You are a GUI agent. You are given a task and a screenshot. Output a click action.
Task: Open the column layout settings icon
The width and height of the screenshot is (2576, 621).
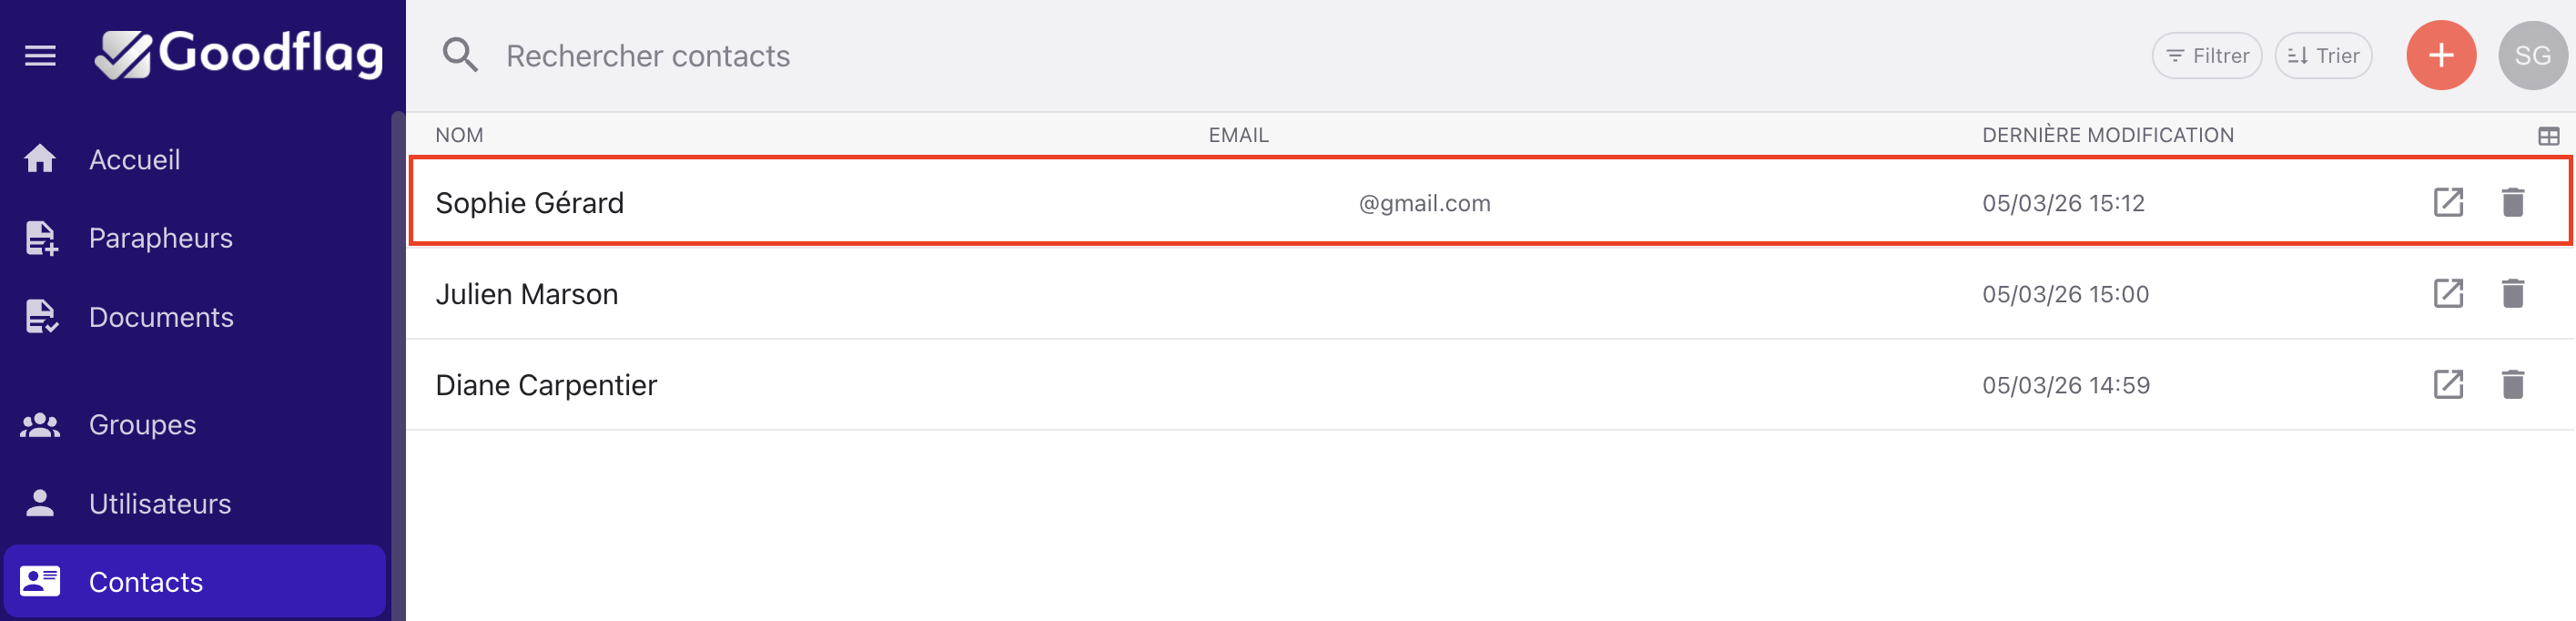pos(2548,136)
